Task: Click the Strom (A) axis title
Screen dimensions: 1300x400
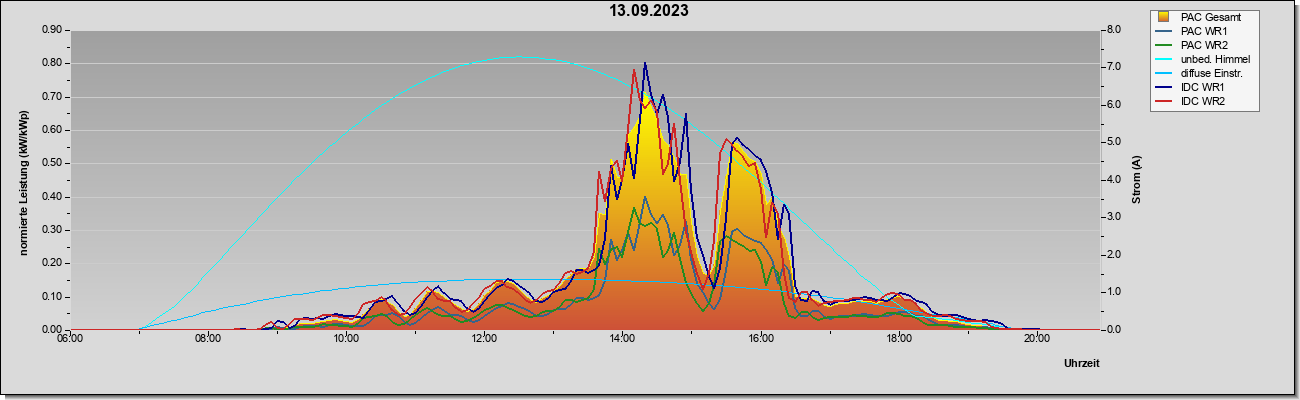Action: coord(1137,180)
